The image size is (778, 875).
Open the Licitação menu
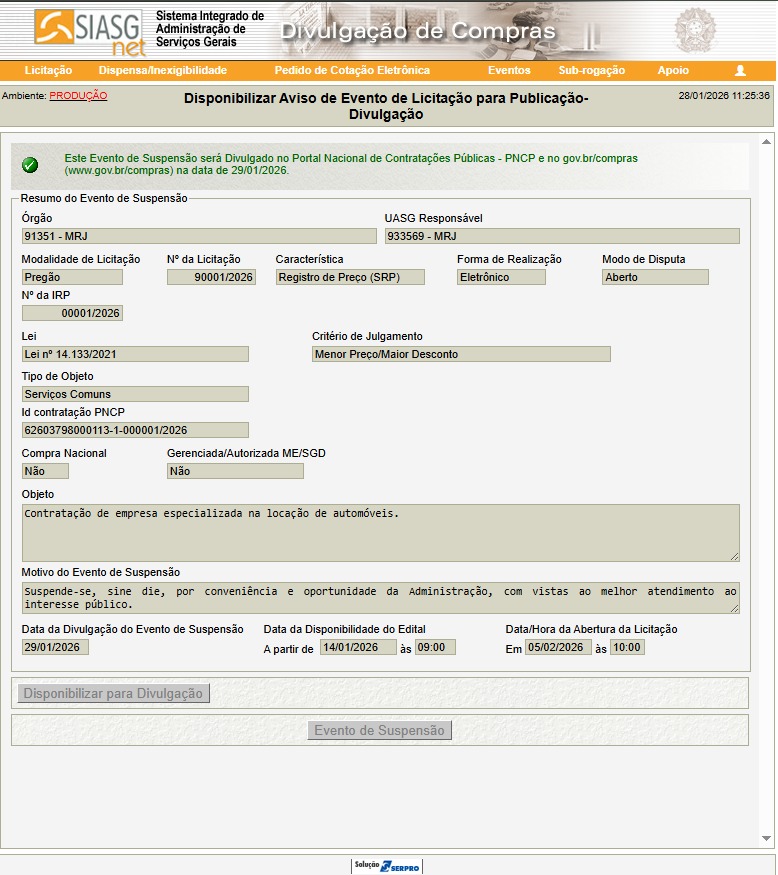tap(48, 71)
